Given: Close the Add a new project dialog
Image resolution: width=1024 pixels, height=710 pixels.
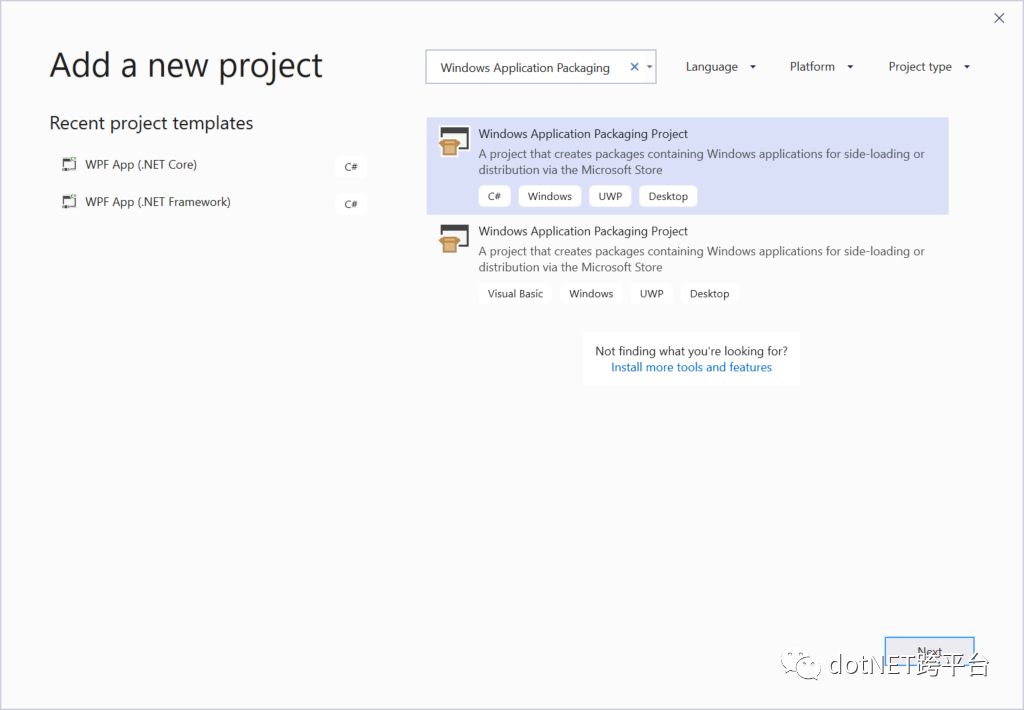Looking at the screenshot, I should (999, 18).
